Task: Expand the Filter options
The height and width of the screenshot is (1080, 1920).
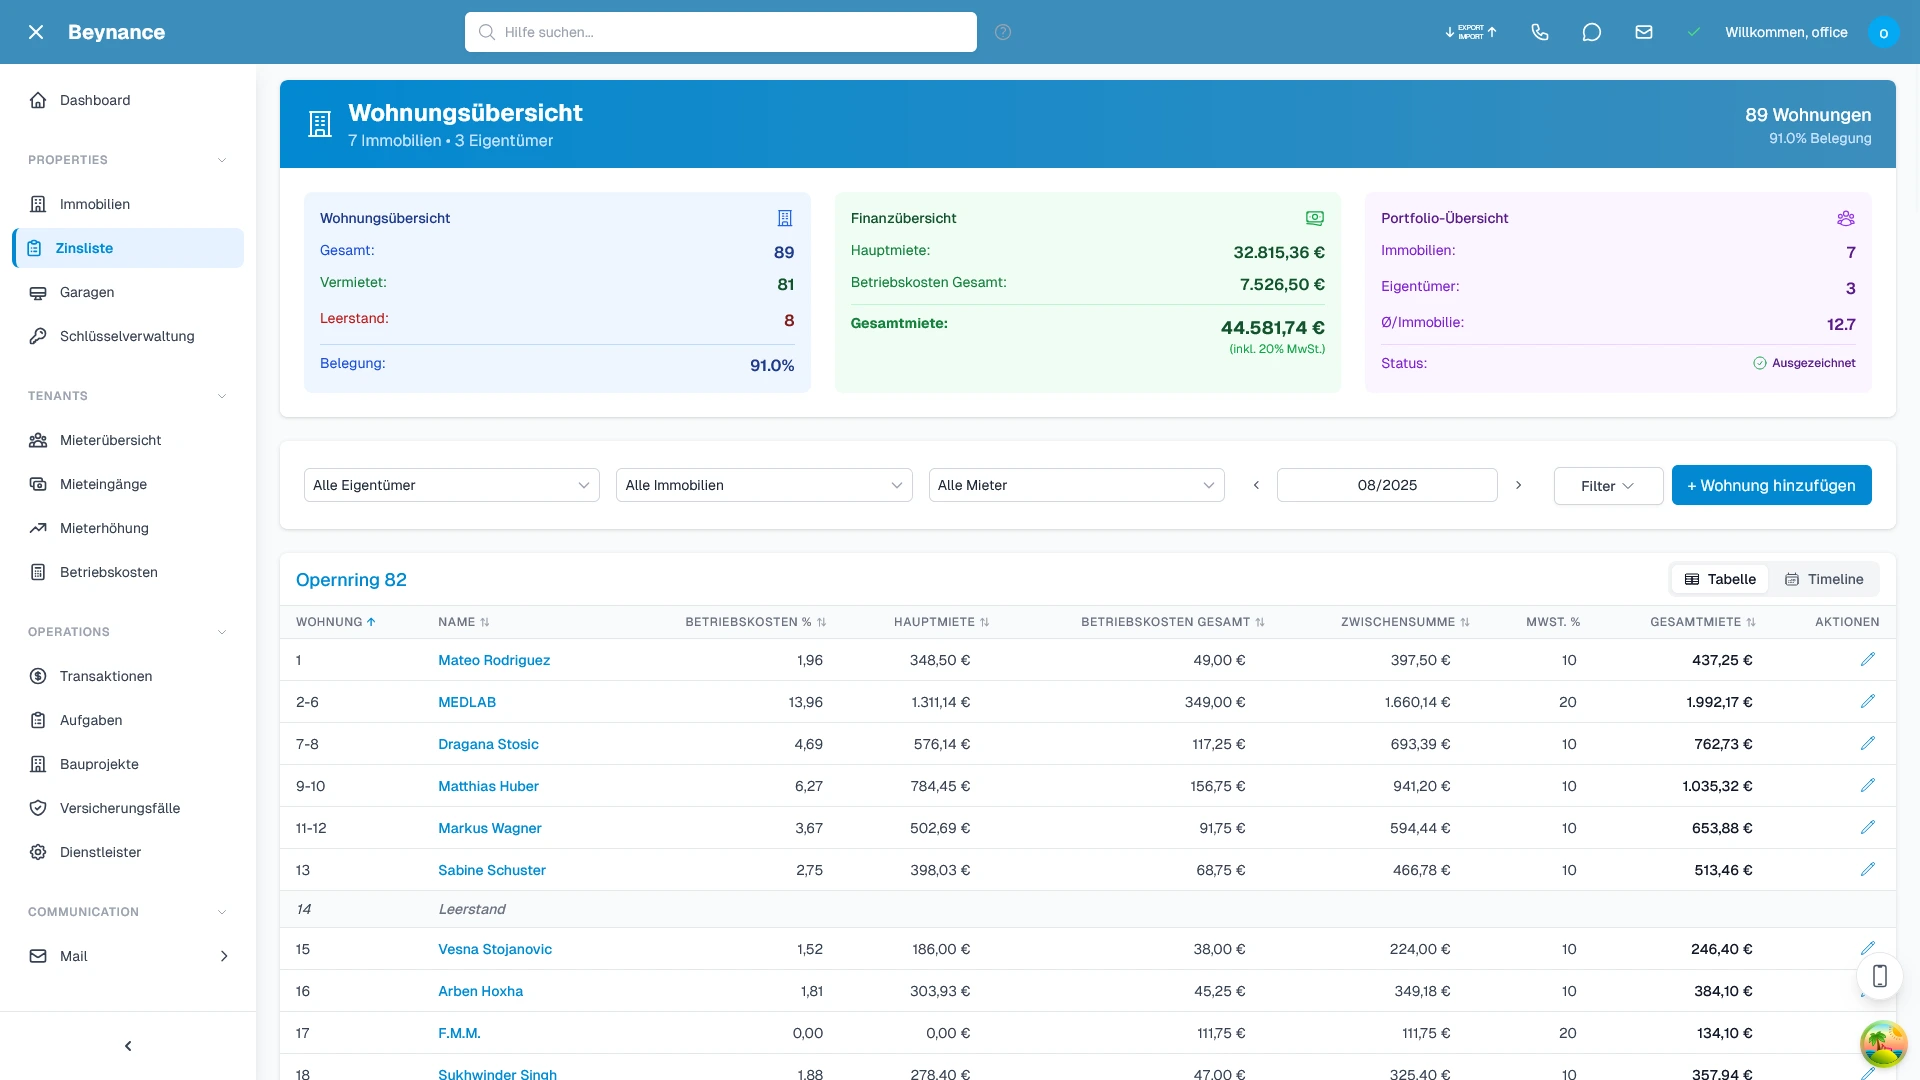Action: (x=1608, y=485)
